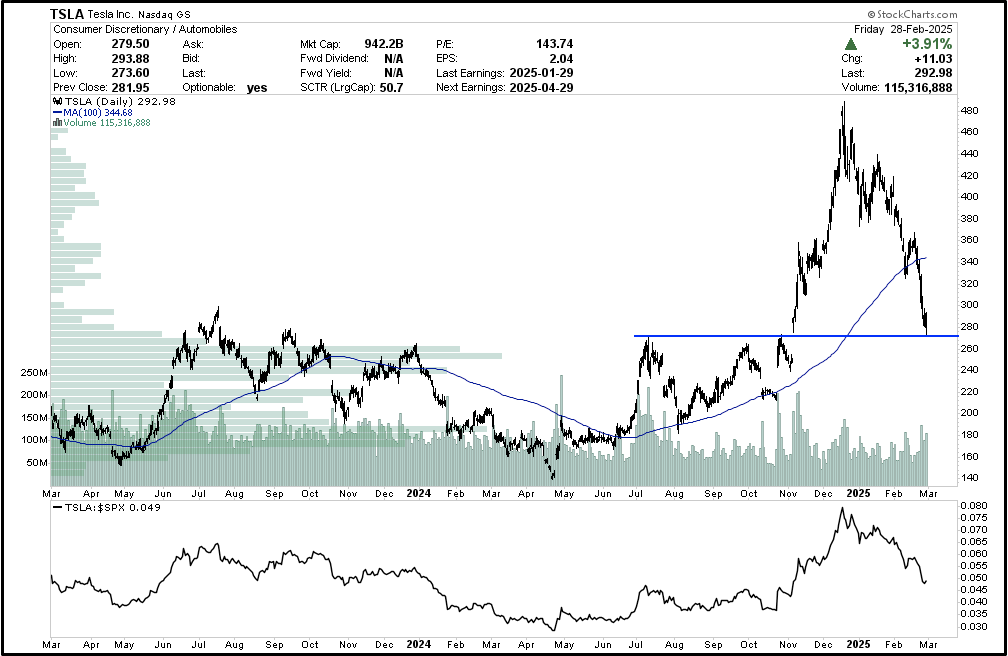
Task: Click the Bid: label
Action: point(192,59)
